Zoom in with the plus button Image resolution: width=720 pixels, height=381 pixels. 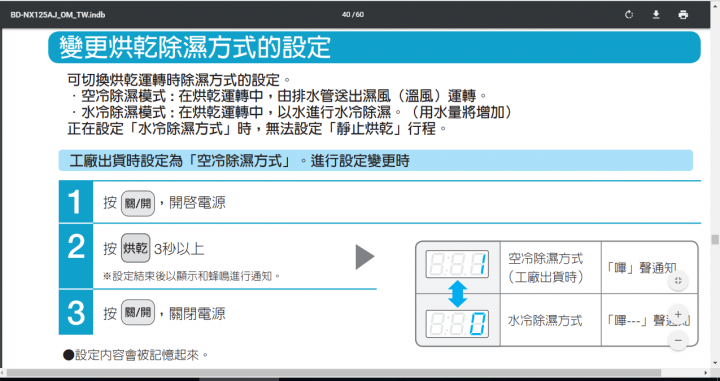[678, 314]
